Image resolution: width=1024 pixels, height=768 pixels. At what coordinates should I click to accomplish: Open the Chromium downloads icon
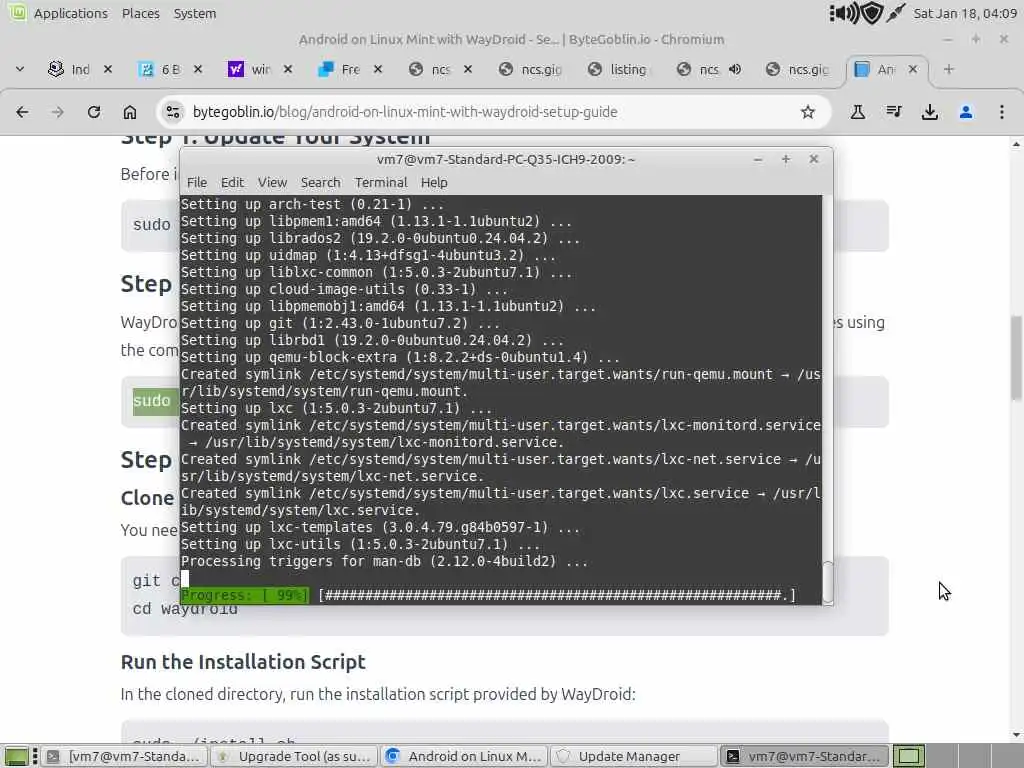(x=930, y=112)
